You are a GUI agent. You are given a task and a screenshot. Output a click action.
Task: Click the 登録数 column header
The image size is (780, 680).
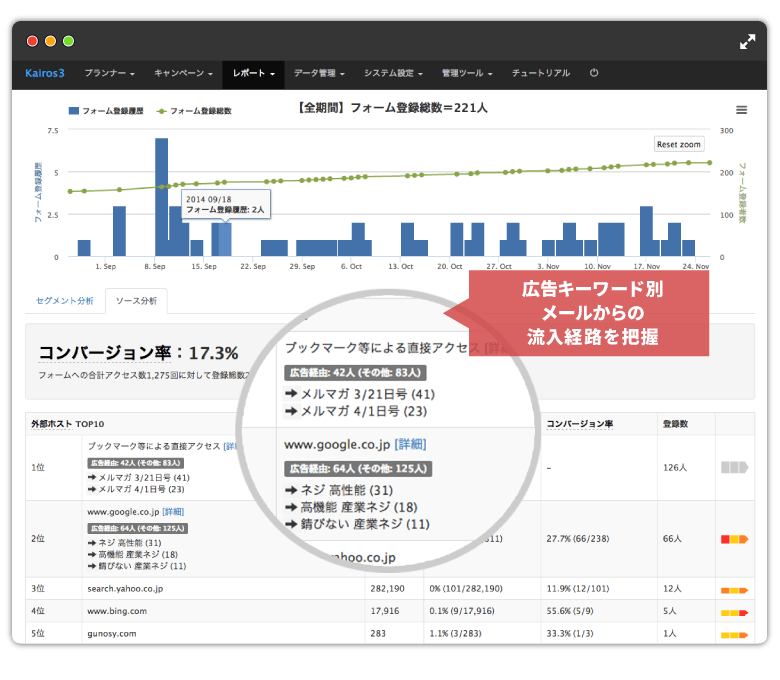(675, 424)
